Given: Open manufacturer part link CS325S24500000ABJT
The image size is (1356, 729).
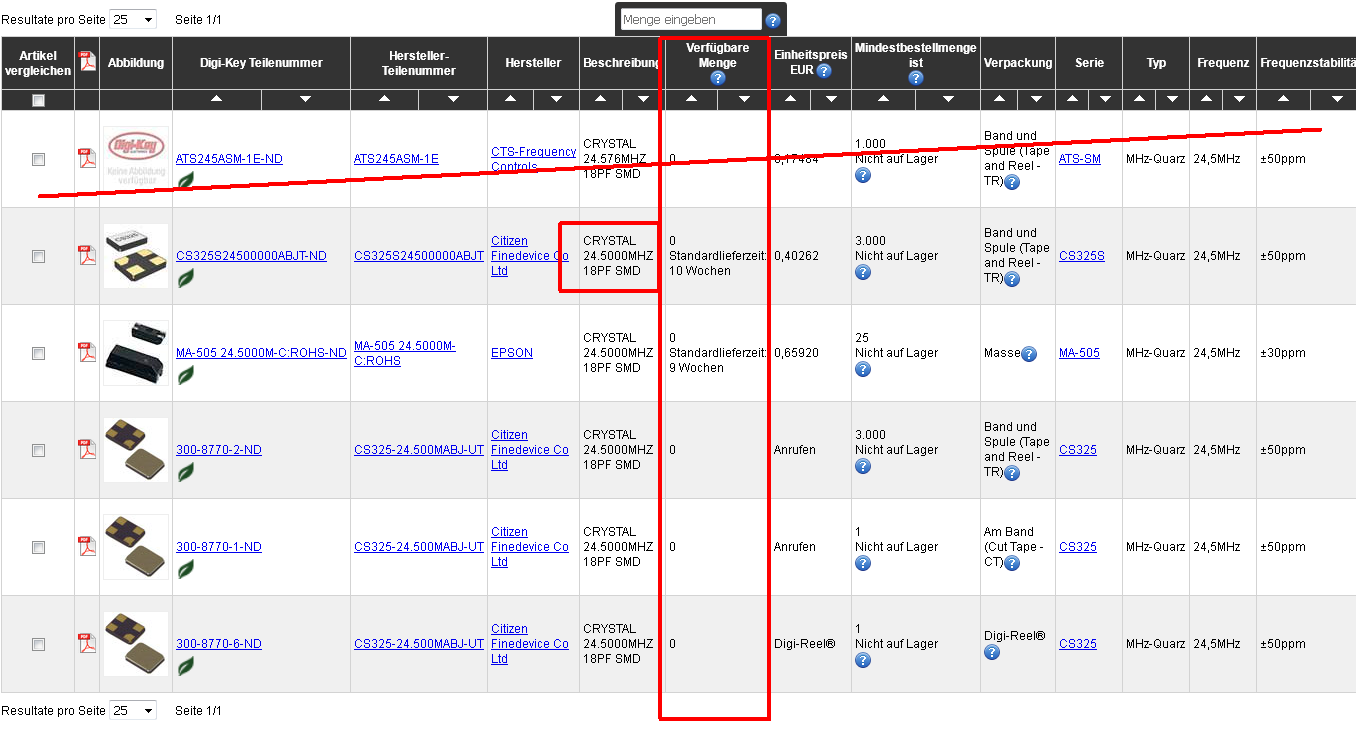Looking at the screenshot, I should click(x=419, y=256).
